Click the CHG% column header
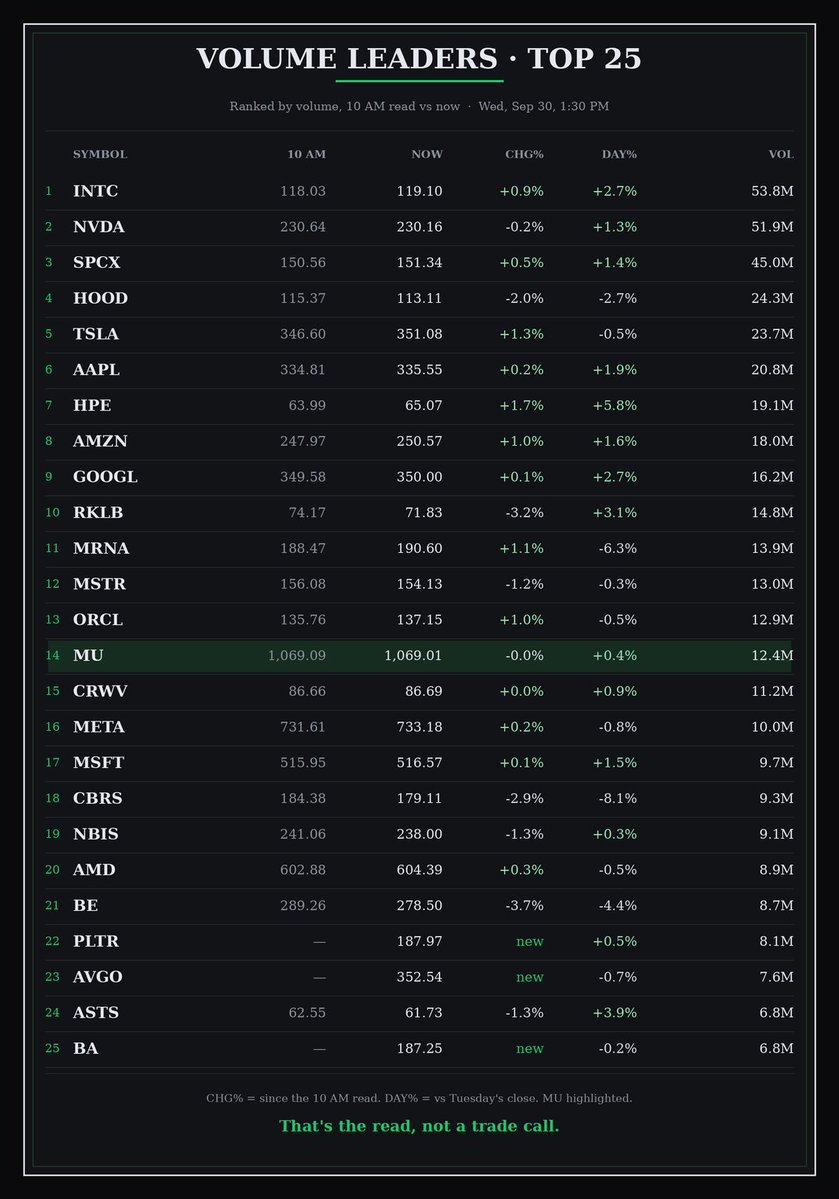The width and height of the screenshot is (839, 1199). (525, 154)
